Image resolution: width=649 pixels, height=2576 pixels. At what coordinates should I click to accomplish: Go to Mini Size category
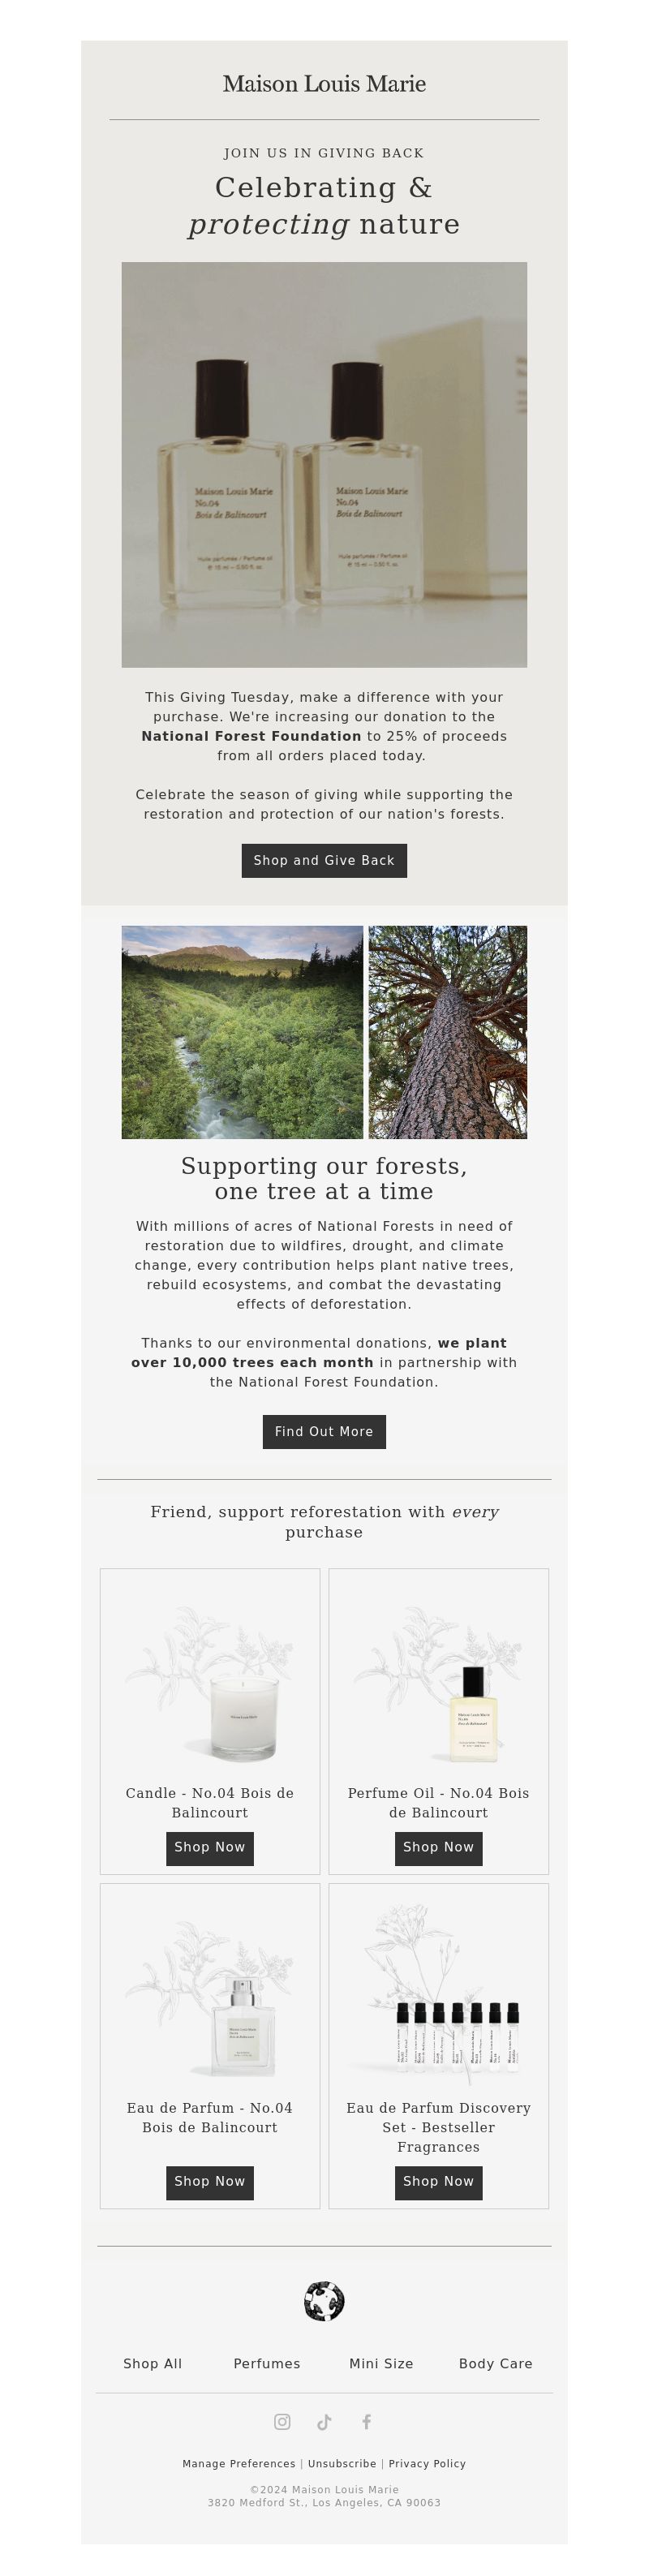pyautogui.click(x=381, y=2363)
